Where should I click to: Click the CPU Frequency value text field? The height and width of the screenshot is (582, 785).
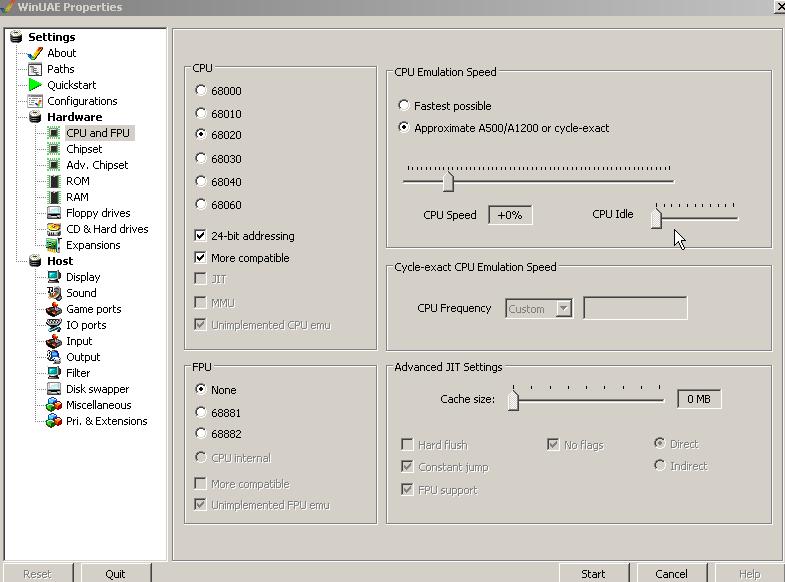pos(635,308)
